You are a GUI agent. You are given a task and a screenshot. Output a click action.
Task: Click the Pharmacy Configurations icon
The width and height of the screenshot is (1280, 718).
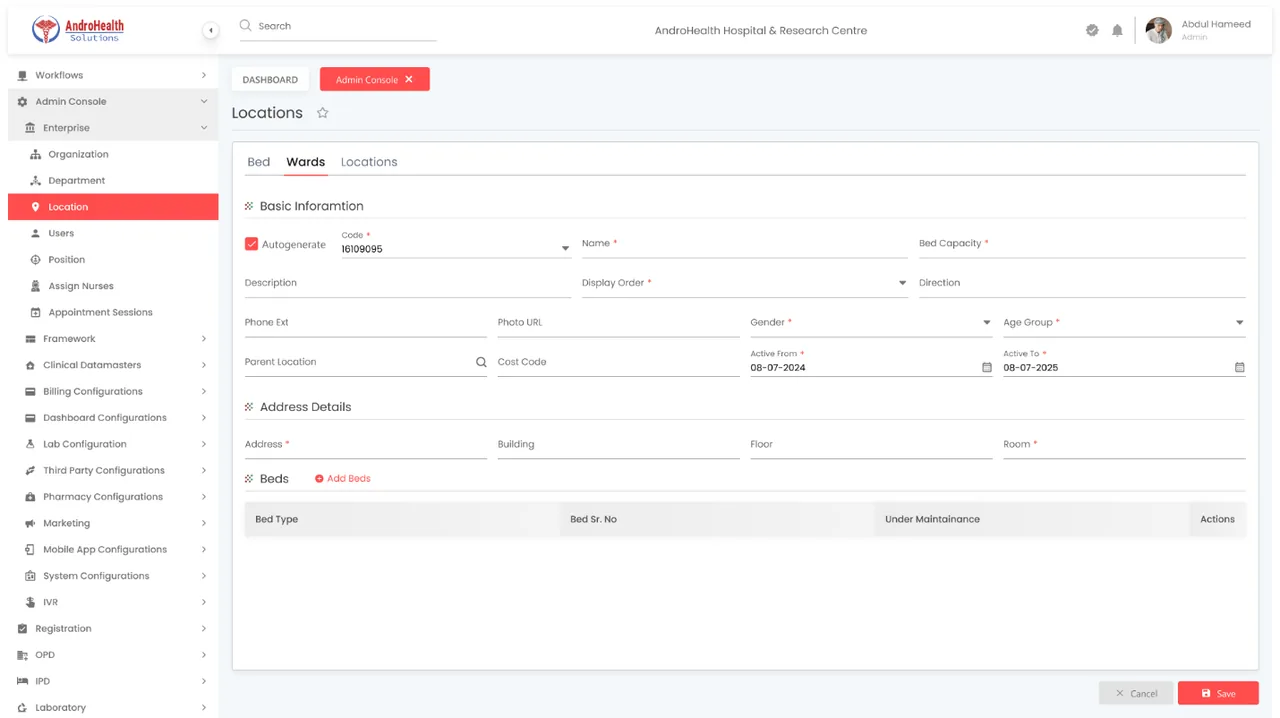click(30, 497)
